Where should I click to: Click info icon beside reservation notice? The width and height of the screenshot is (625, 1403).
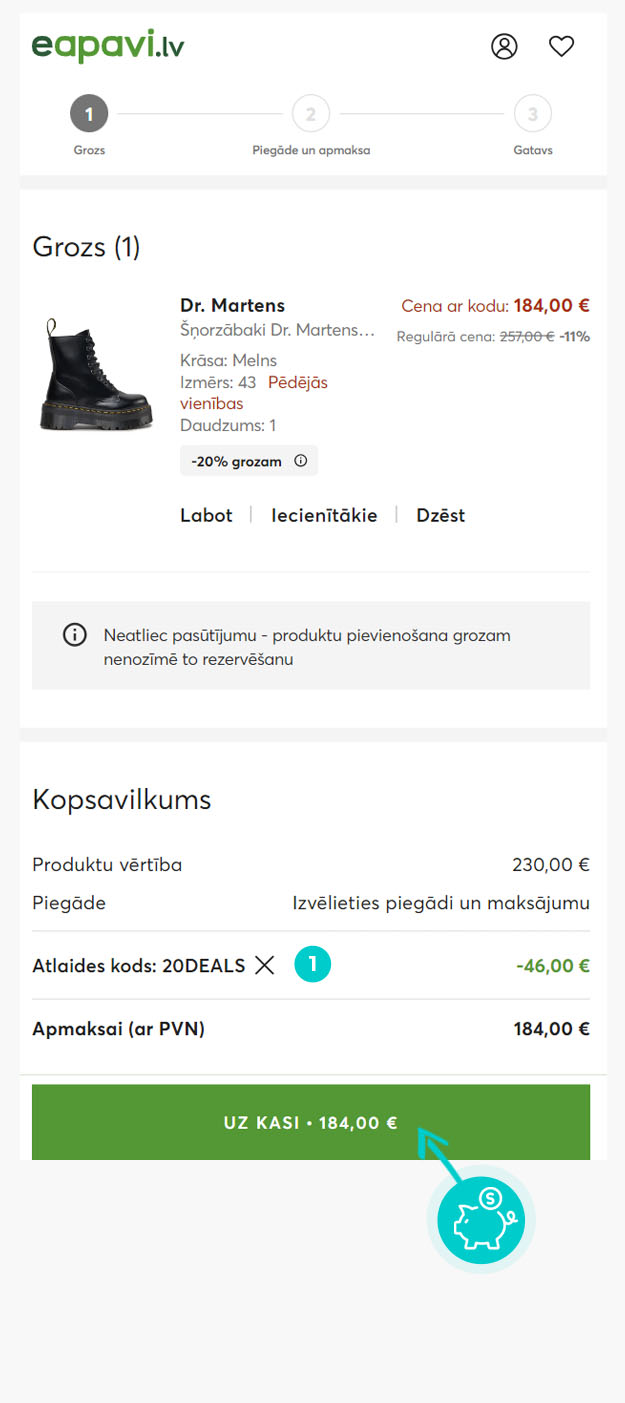(75, 635)
